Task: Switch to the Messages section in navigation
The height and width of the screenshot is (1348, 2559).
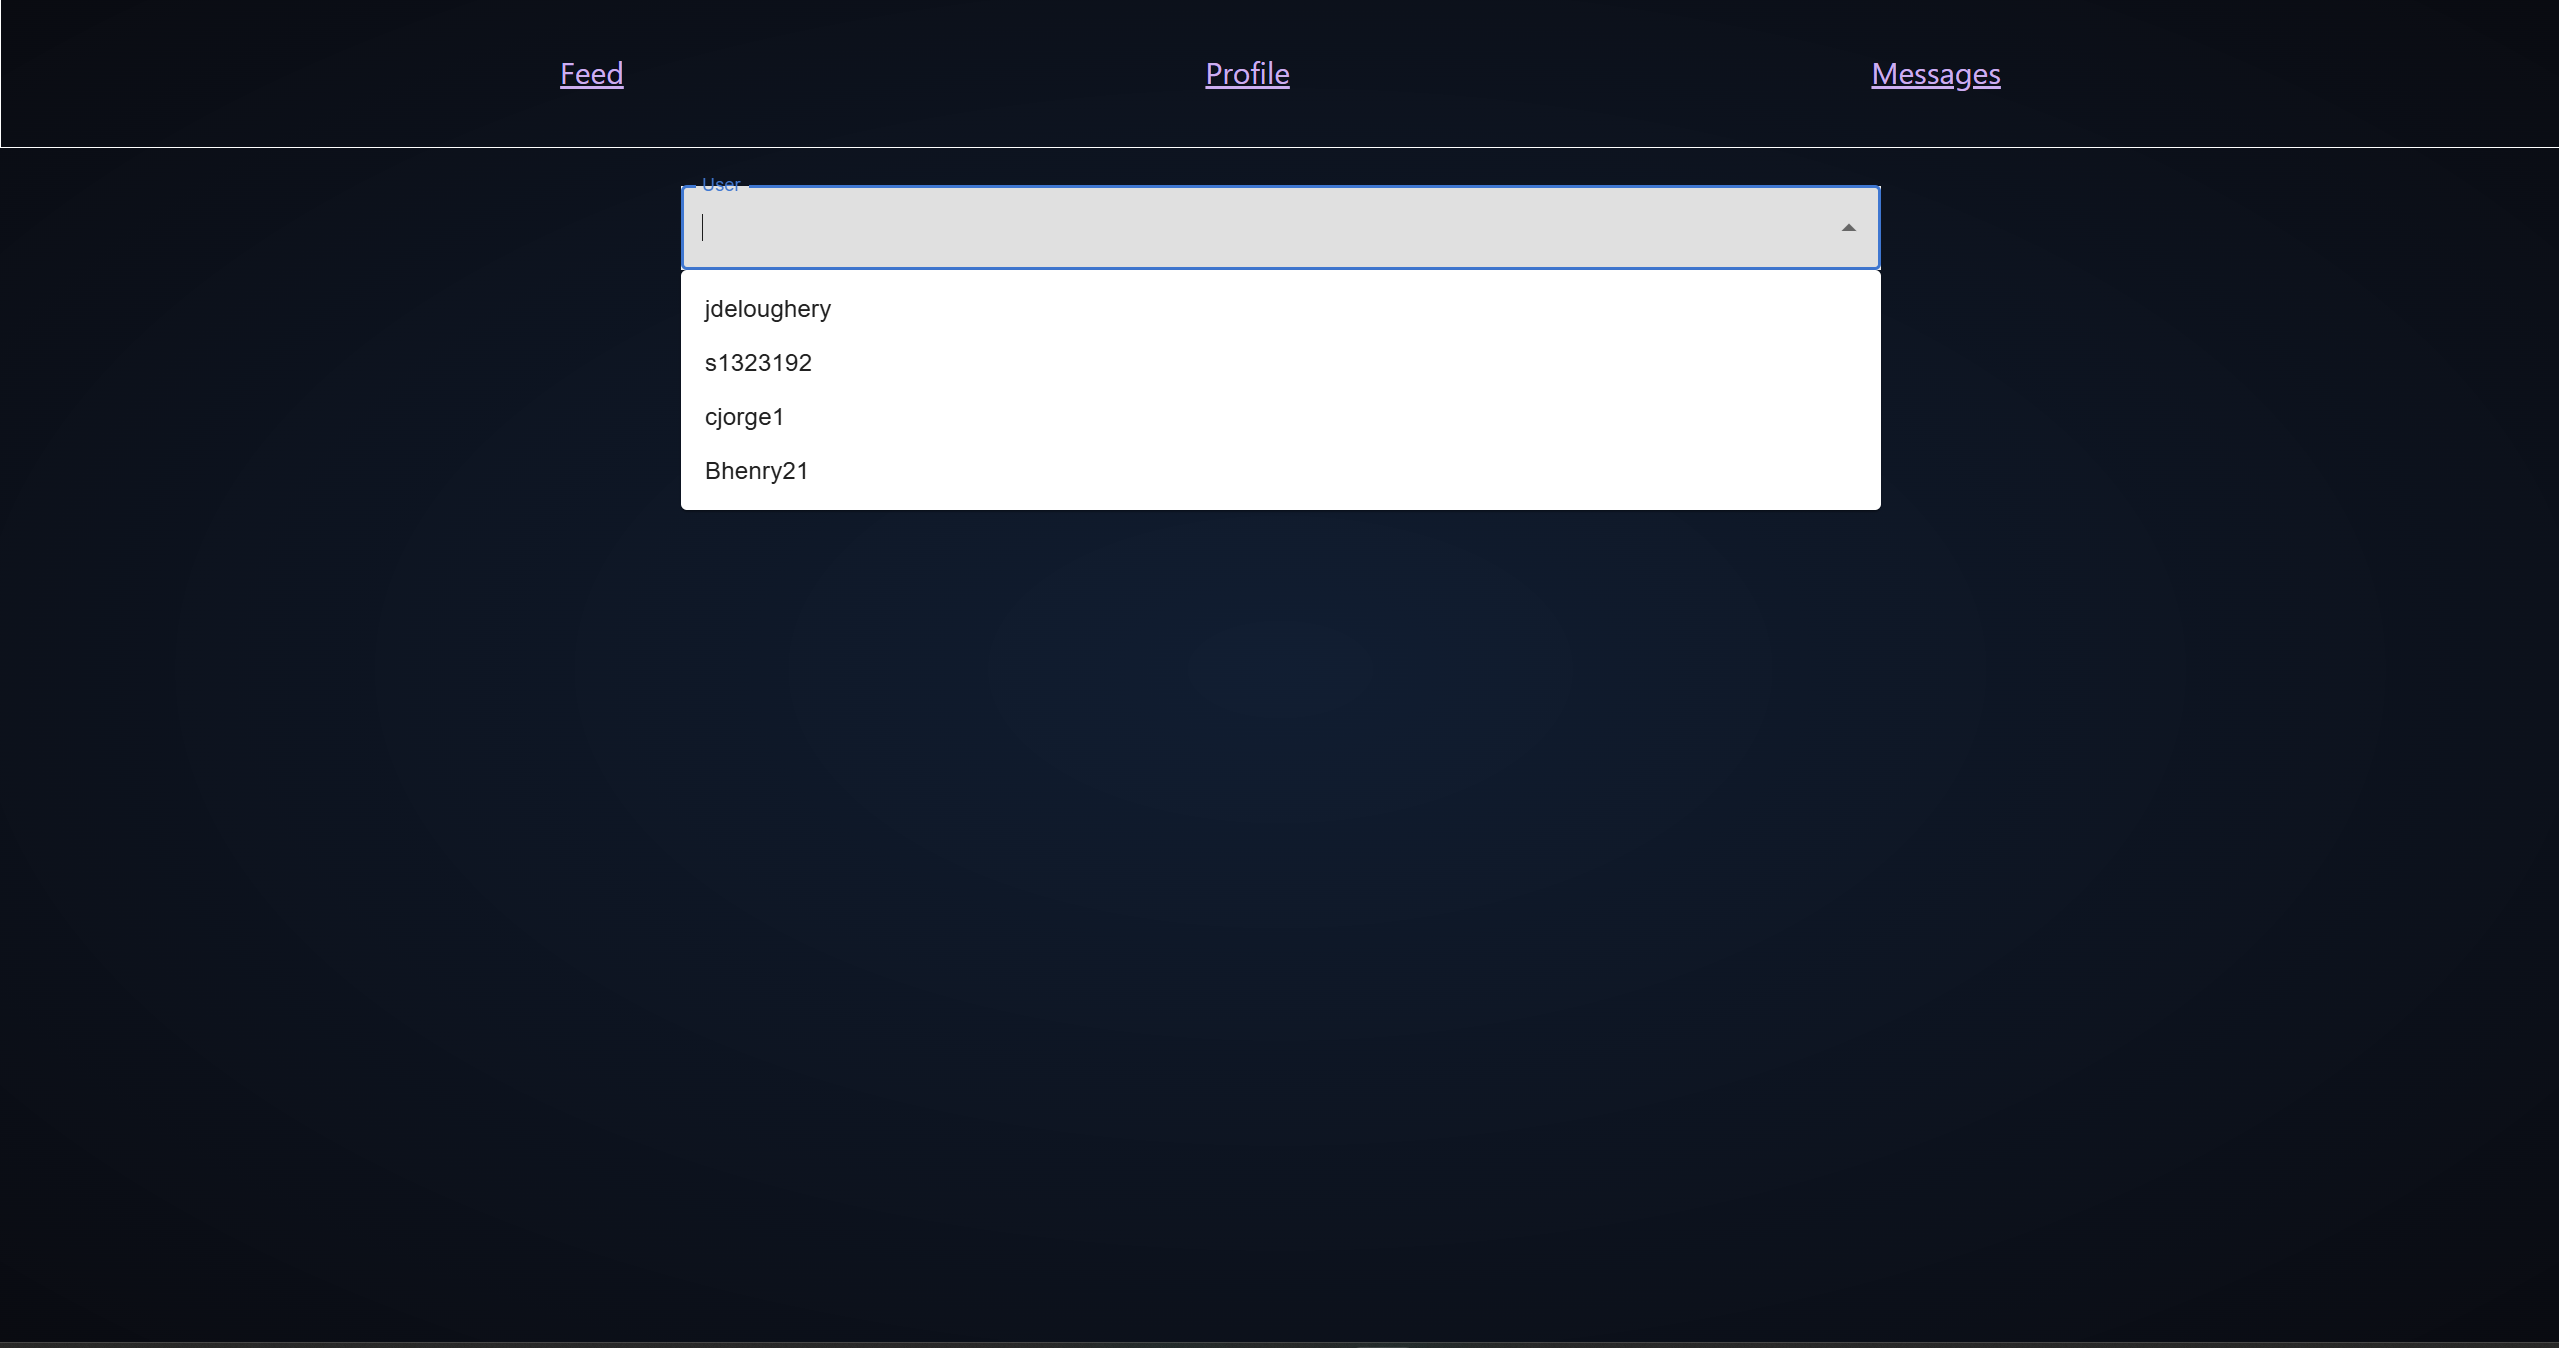Action: (1935, 74)
